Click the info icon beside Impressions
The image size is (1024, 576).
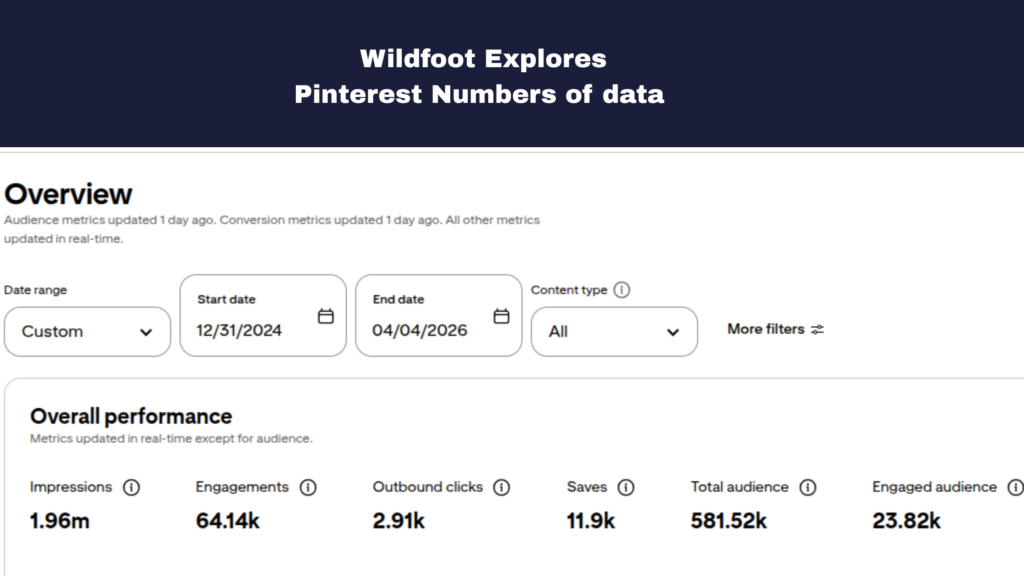pyautogui.click(x=131, y=488)
